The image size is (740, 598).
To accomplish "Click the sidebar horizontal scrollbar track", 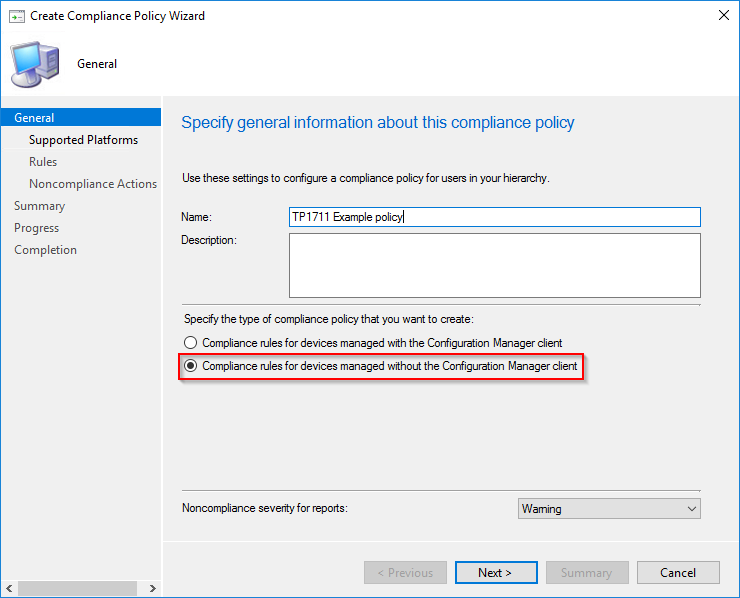I will [x=80, y=589].
